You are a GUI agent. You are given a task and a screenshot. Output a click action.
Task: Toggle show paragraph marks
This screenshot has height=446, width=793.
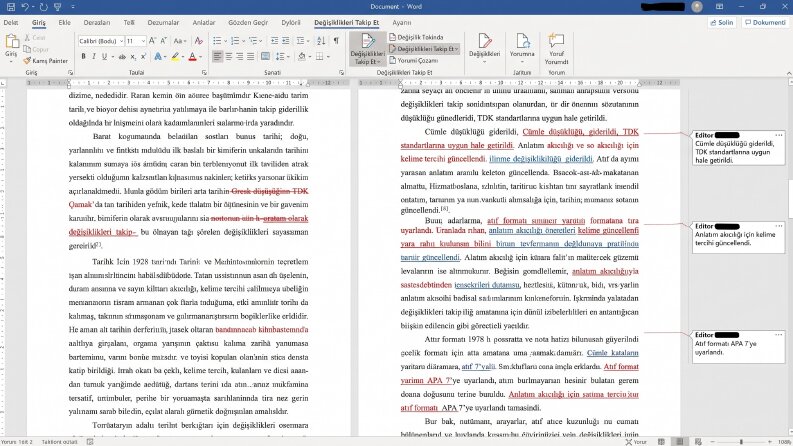click(336, 41)
